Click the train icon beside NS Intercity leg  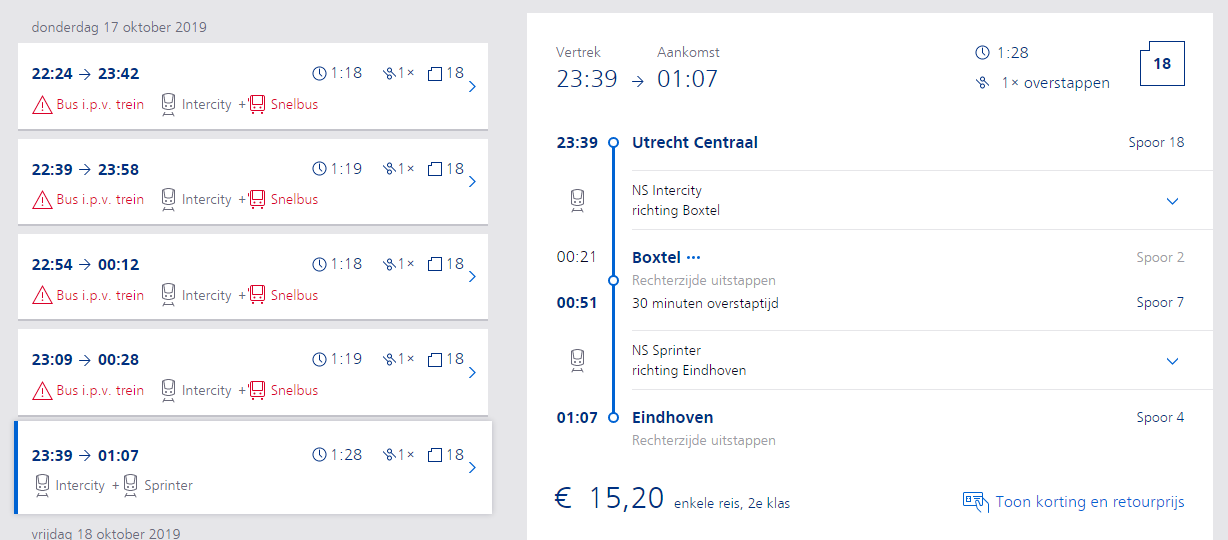point(577,201)
